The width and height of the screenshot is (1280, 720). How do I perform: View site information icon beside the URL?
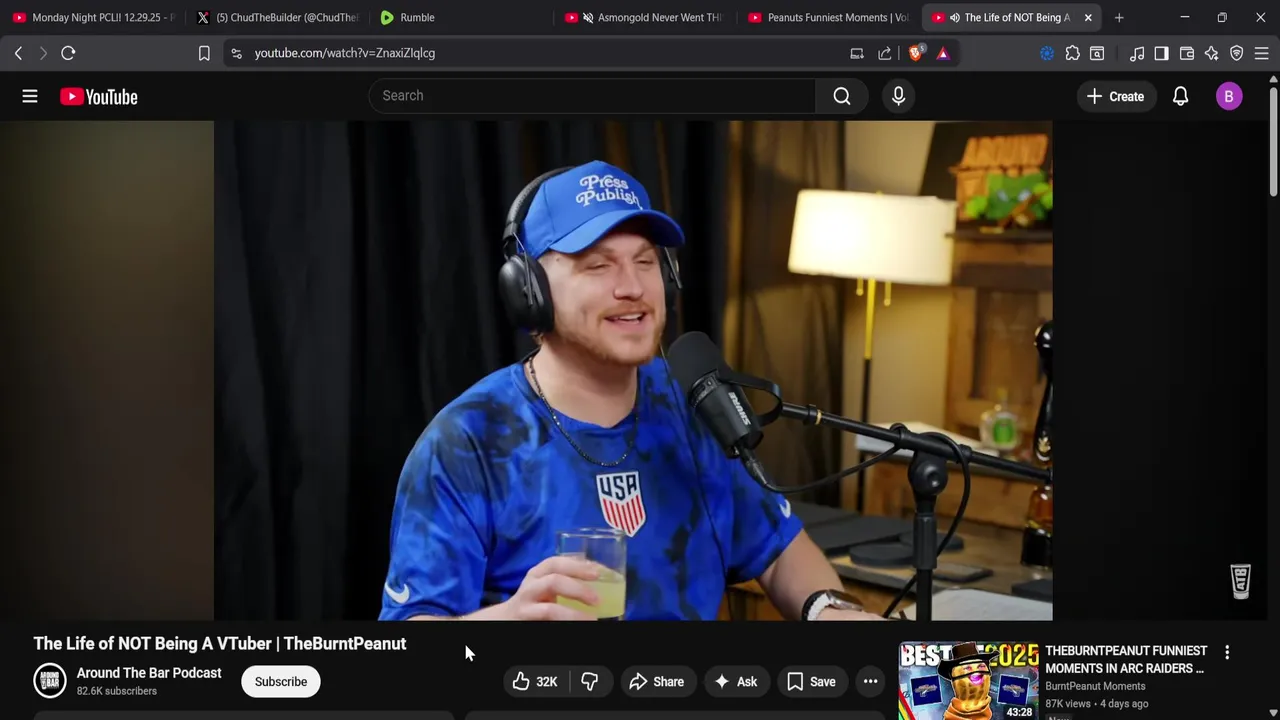236,53
